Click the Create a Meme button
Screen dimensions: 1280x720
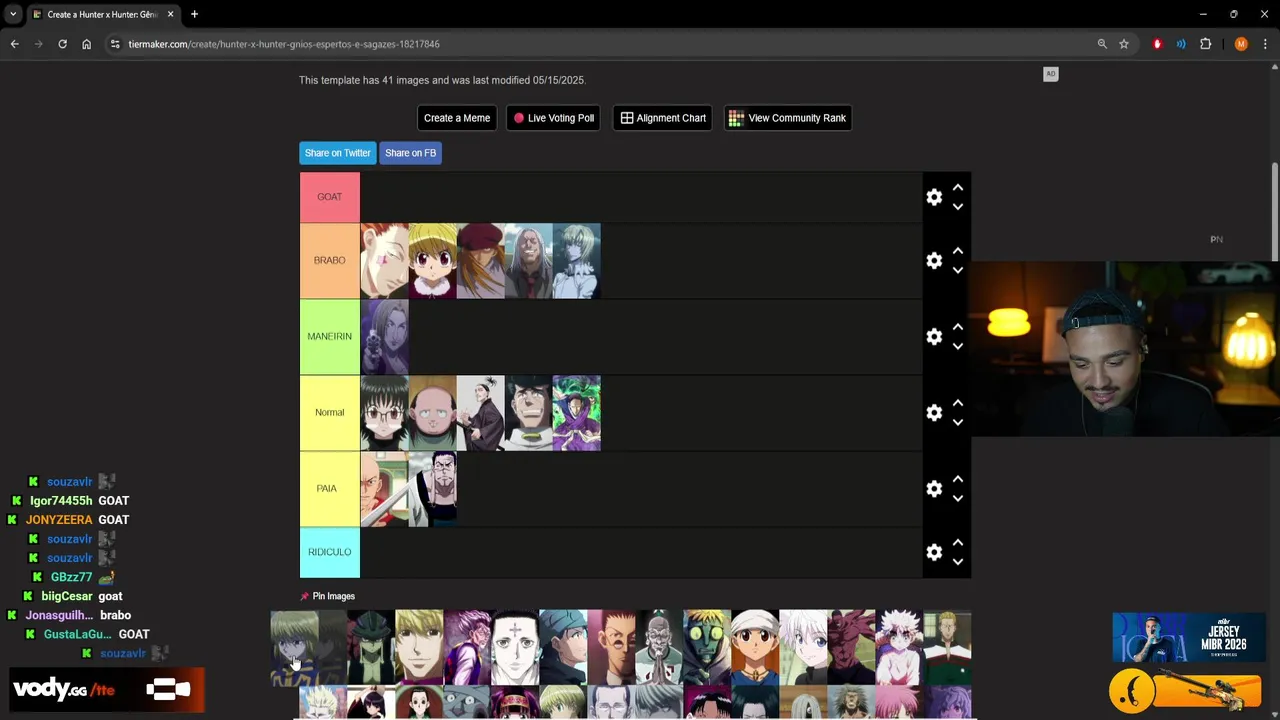(x=457, y=118)
